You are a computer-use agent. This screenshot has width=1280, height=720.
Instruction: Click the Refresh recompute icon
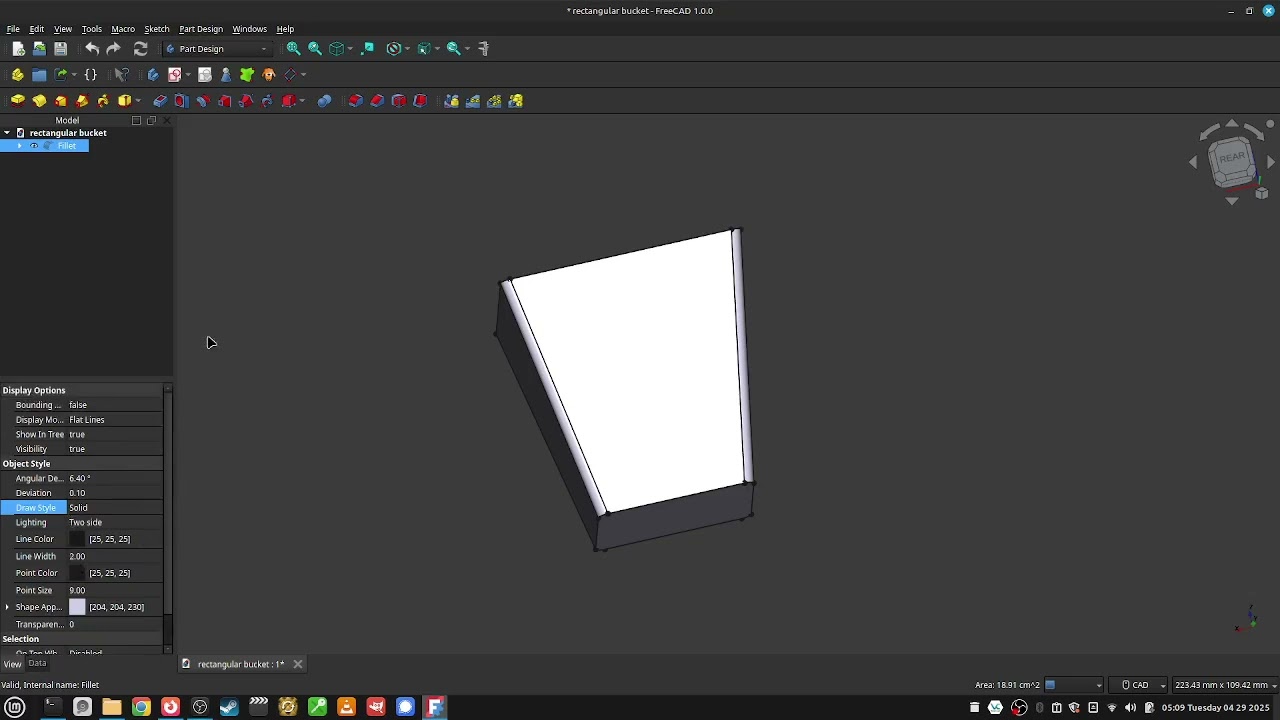click(140, 48)
